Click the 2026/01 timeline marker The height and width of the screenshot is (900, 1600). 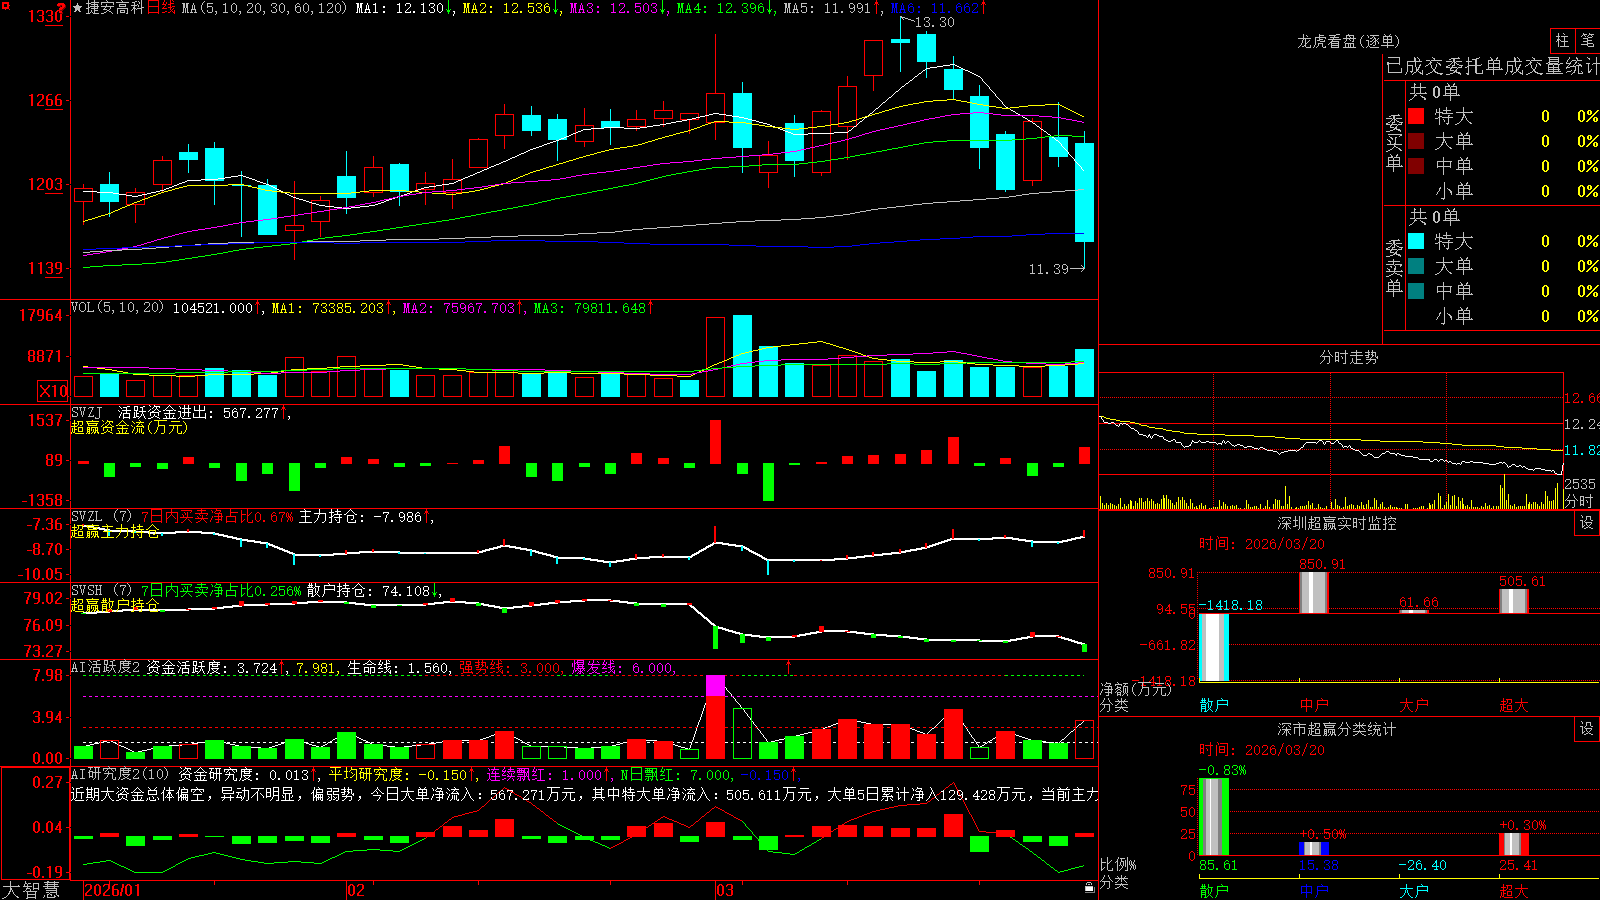[x=113, y=890]
